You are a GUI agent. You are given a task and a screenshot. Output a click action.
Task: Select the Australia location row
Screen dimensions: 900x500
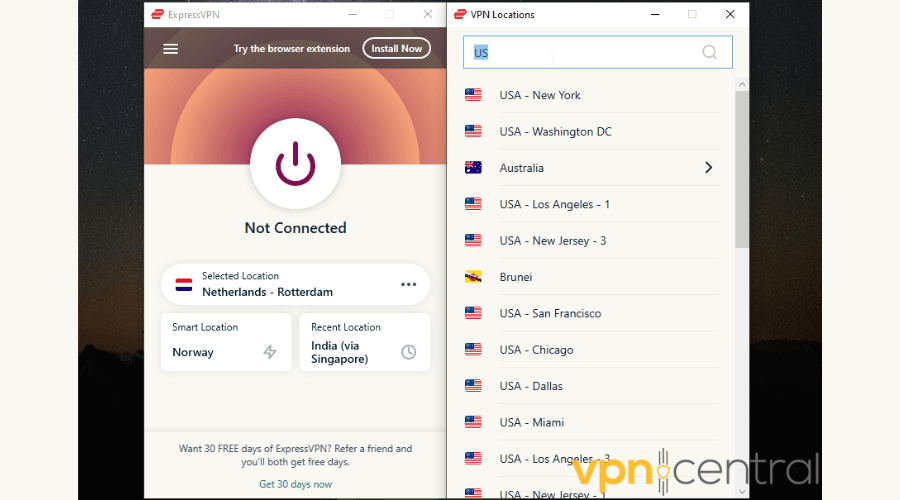(x=591, y=168)
